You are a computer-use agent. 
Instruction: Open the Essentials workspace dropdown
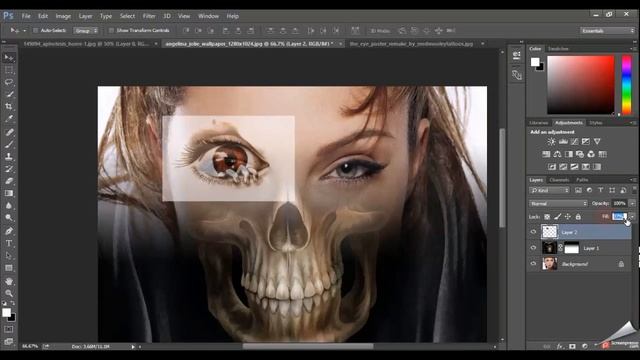click(607, 31)
